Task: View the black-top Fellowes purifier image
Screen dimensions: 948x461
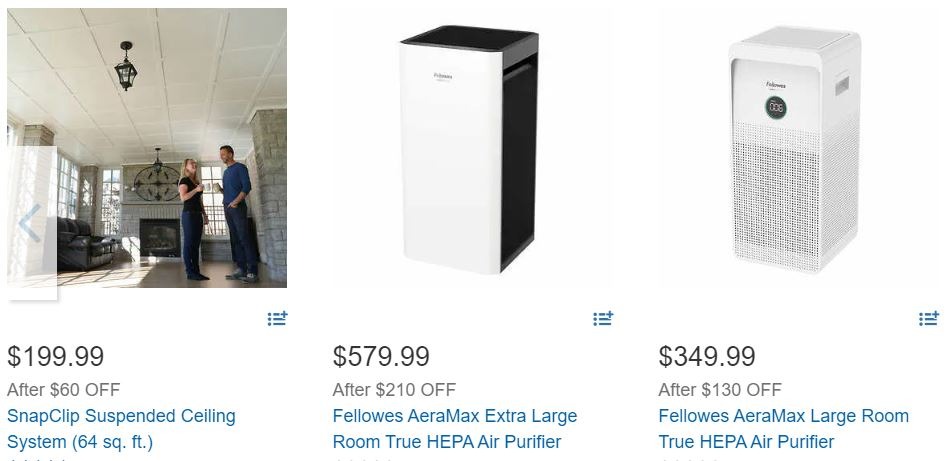Action: click(x=469, y=149)
